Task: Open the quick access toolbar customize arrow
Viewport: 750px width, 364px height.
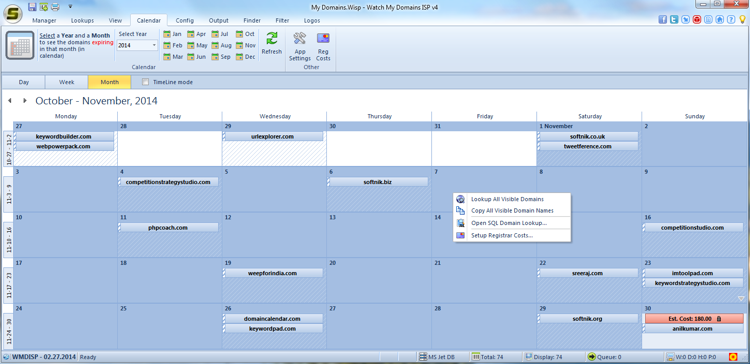Action: coord(70,7)
